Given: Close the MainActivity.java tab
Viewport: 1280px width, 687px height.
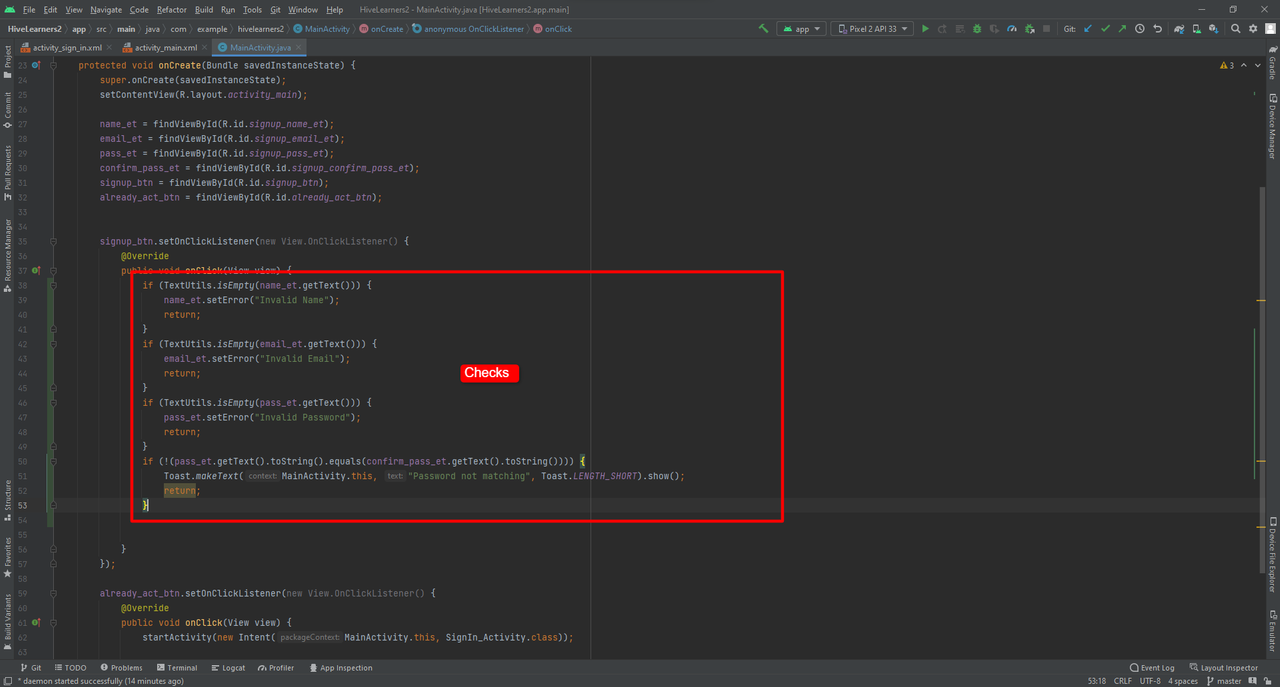Looking at the screenshot, I should click(299, 47).
